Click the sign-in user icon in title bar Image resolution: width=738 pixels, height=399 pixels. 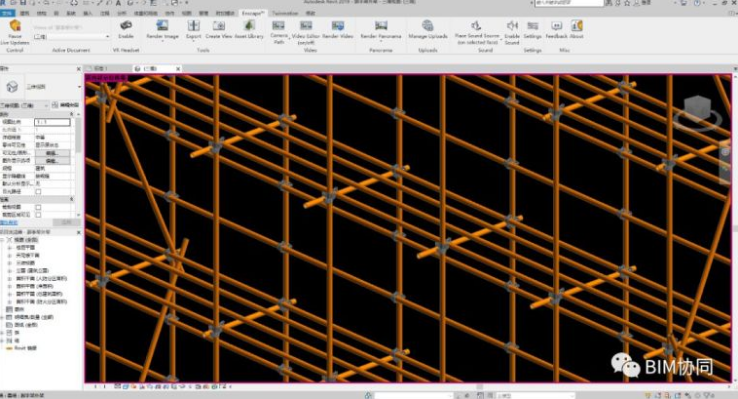pos(635,3)
